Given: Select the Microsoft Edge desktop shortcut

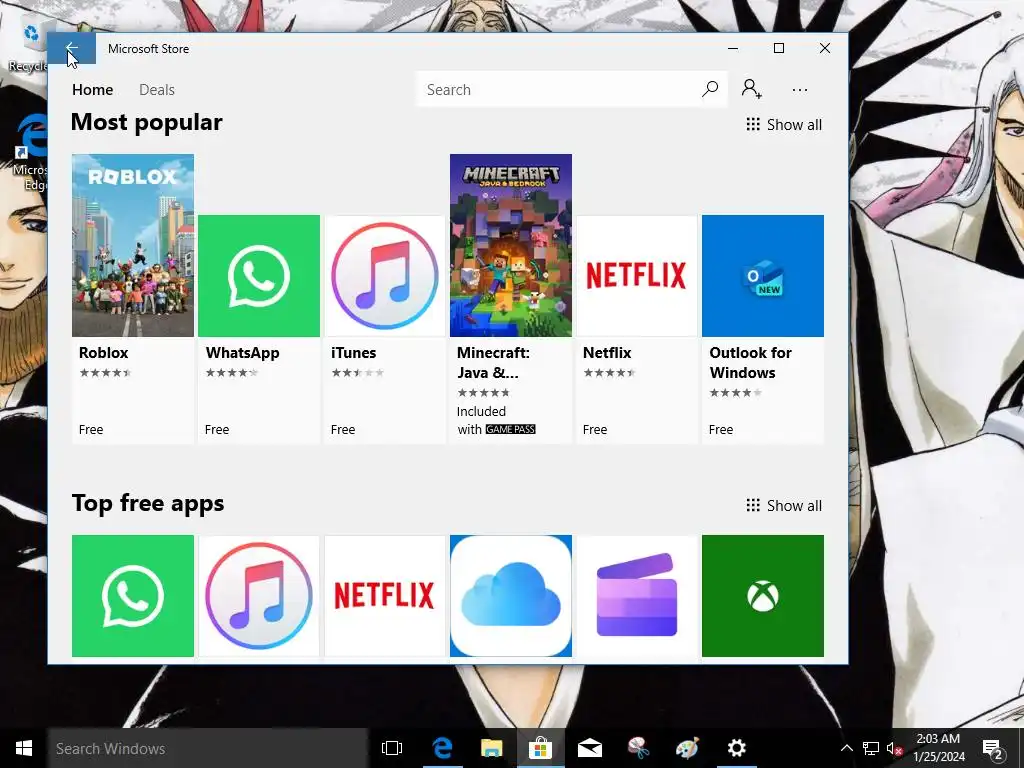Looking at the screenshot, I should point(31,154).
